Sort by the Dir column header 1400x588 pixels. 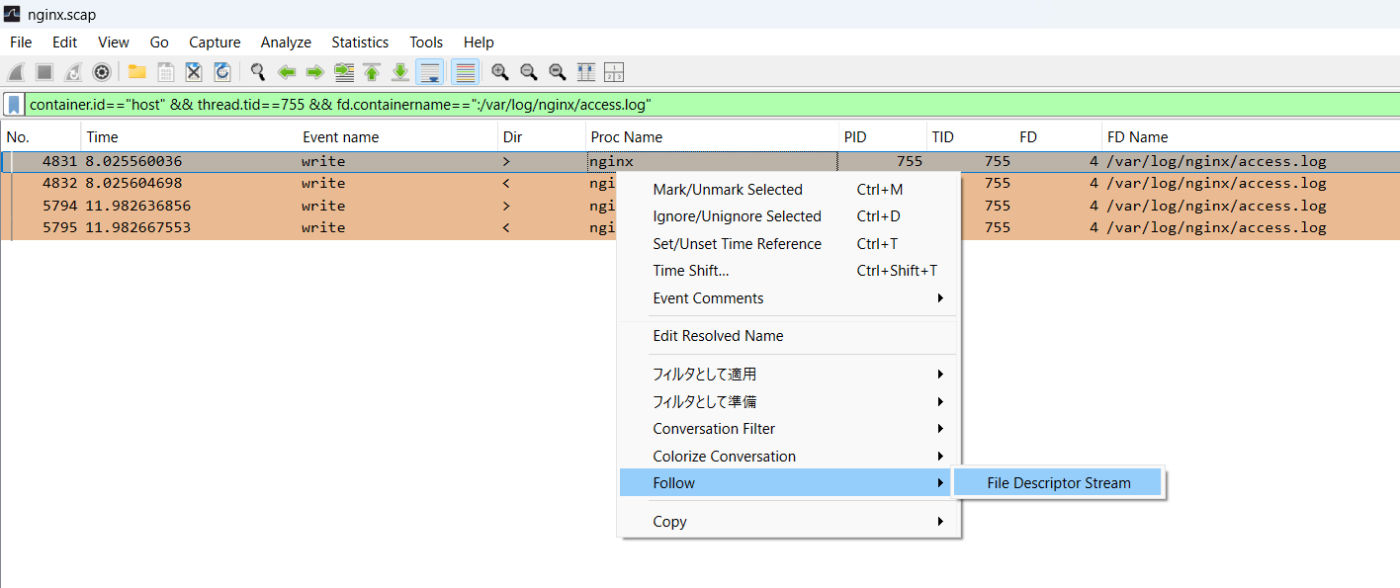pyautogui.click(x=541, y=137)
